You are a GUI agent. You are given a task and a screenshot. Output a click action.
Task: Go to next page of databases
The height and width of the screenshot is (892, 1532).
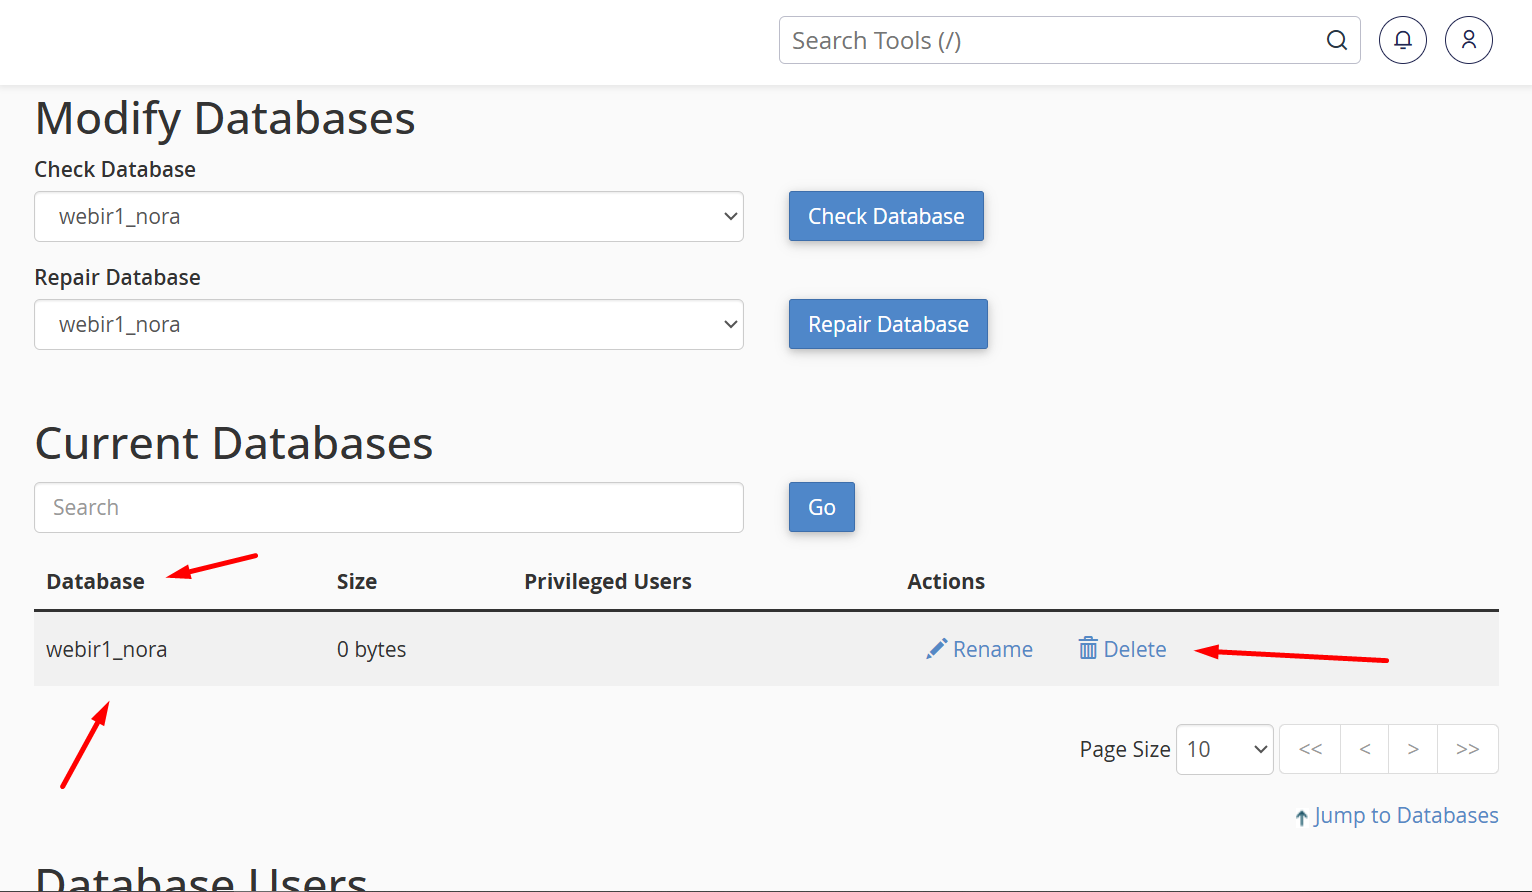tap(1413, 749)
